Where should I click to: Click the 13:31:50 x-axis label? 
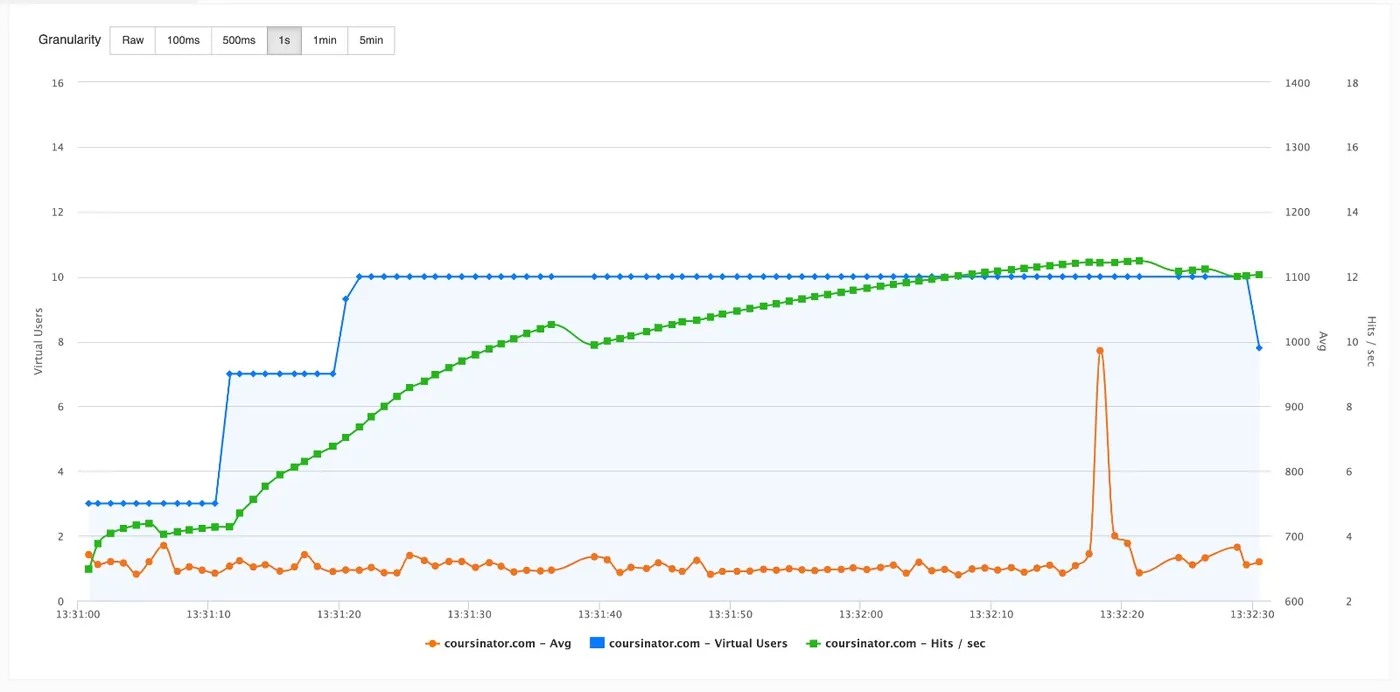[x=731, y=614]
